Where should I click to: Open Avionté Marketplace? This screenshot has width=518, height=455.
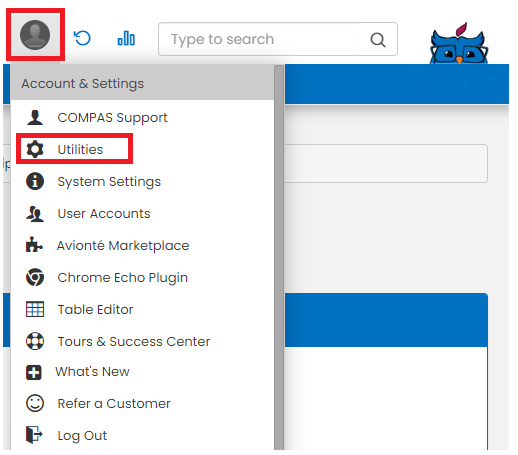tap(123, 246)
